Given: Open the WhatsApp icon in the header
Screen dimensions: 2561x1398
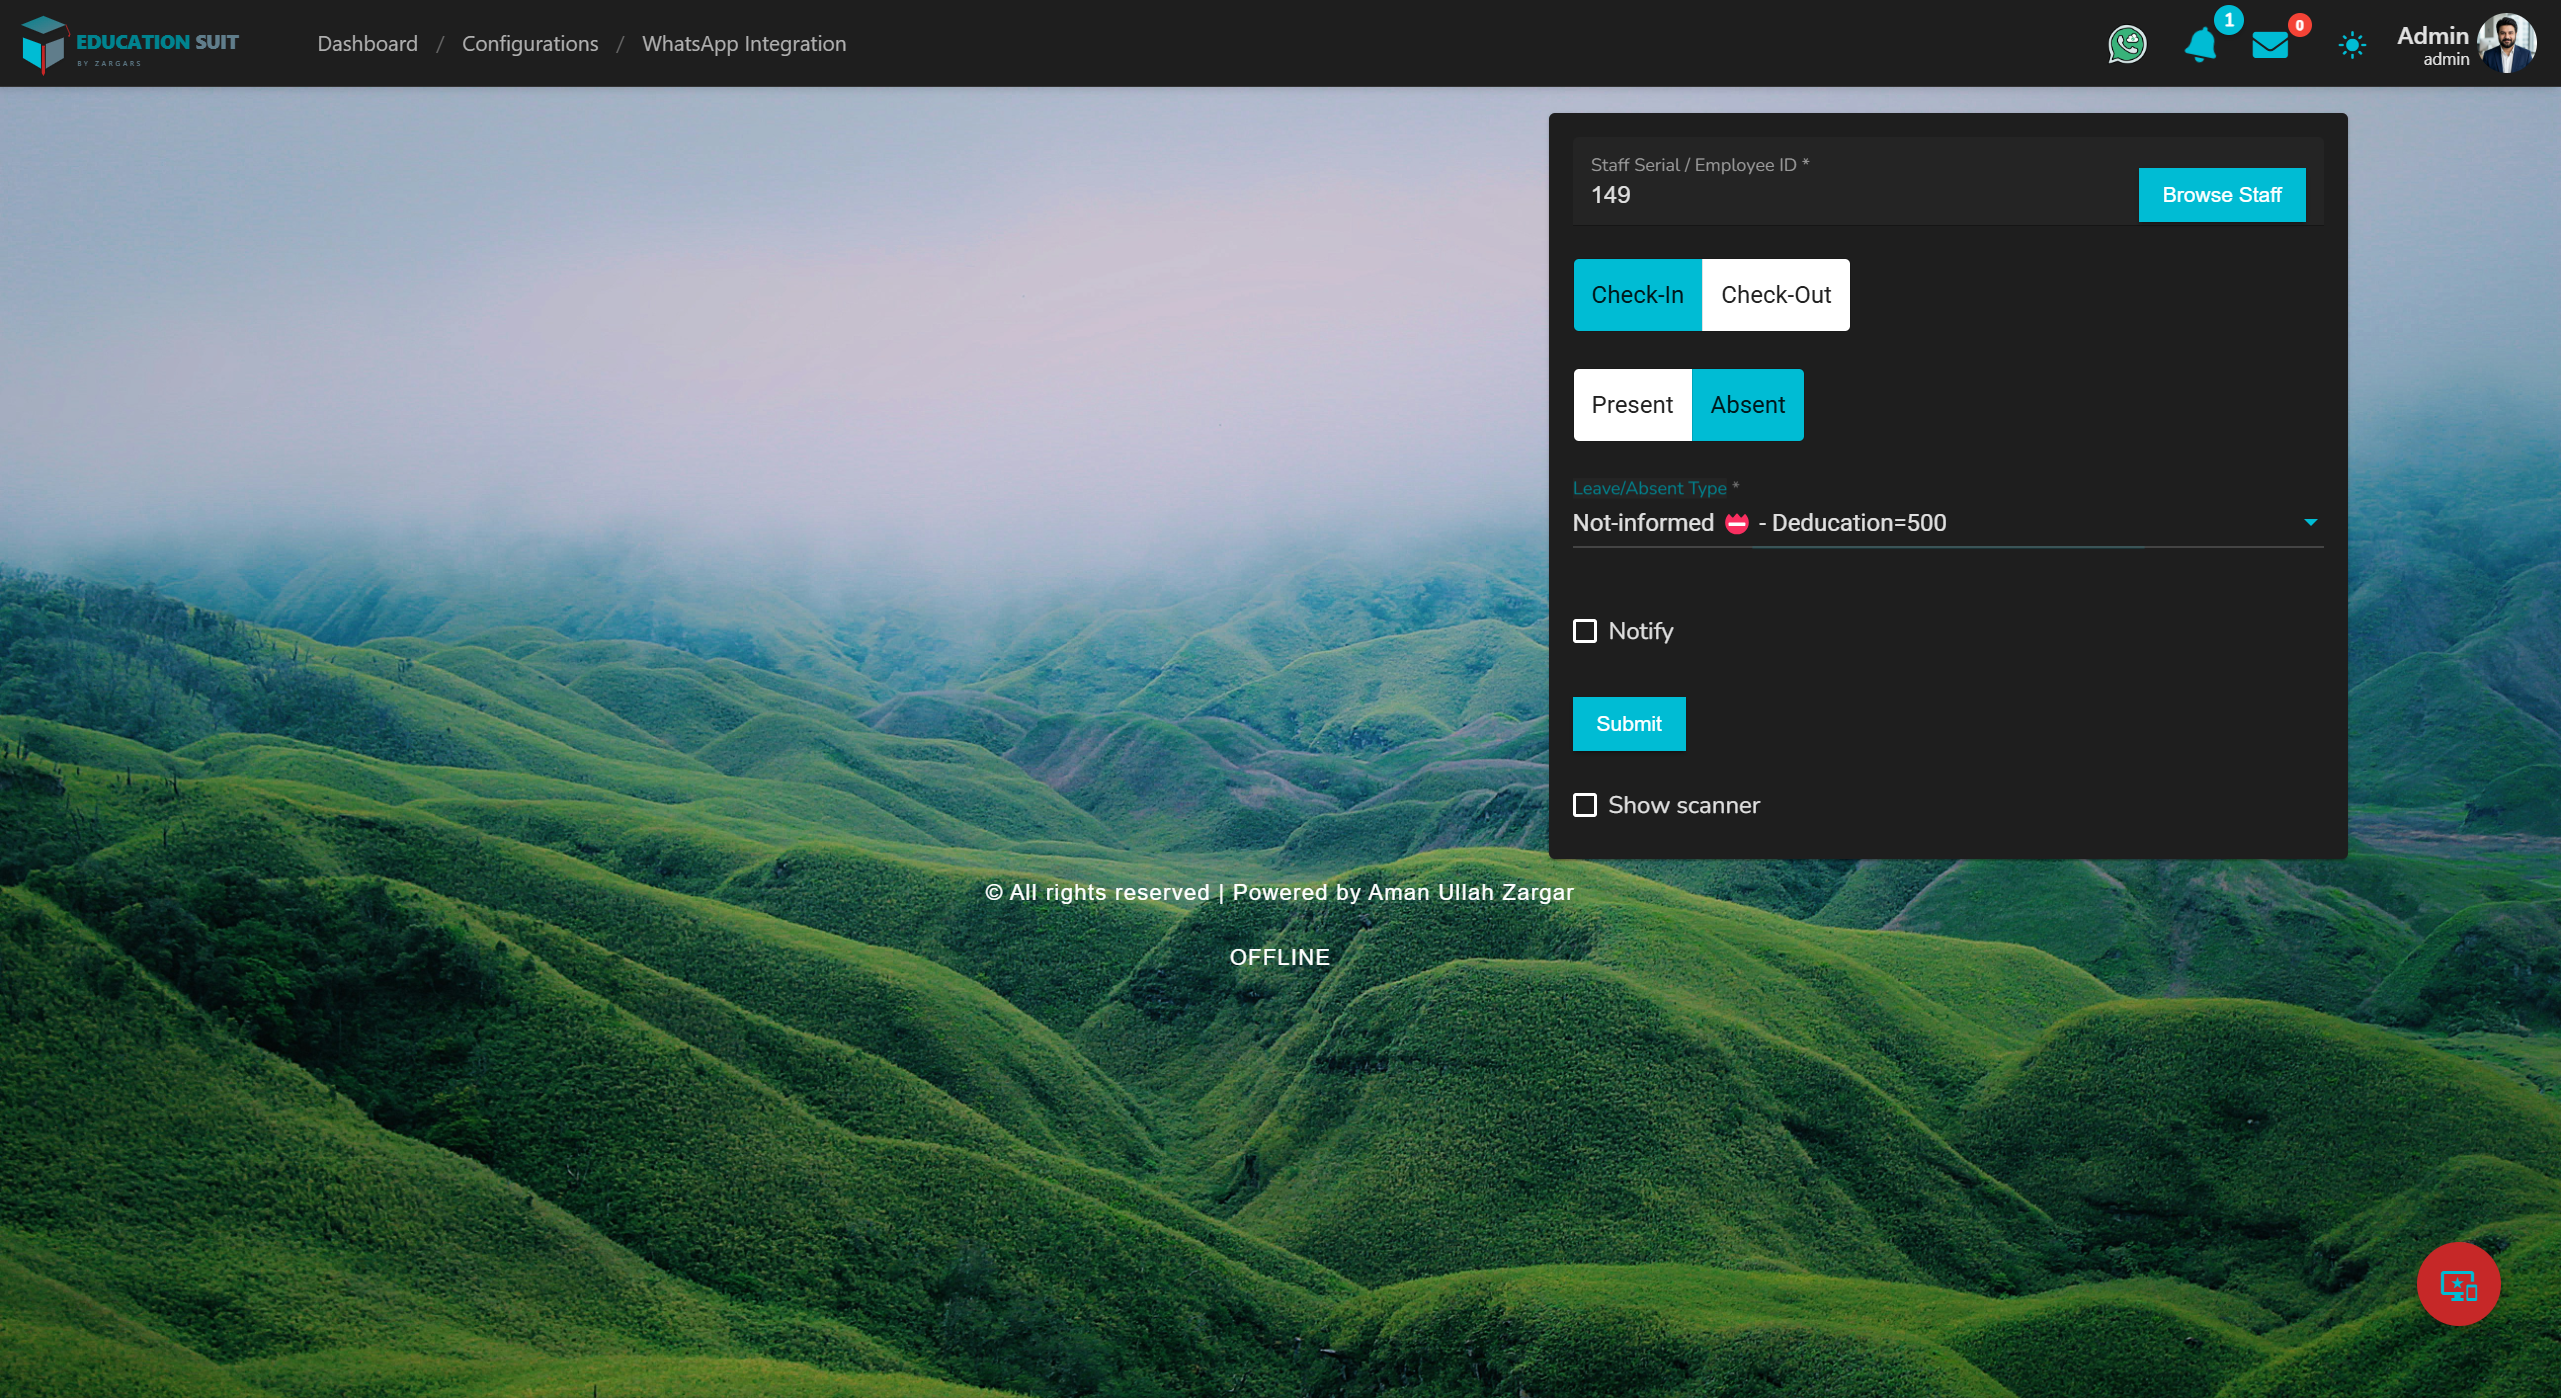Looking at the screenshot, I should (x=2127, y=44).
